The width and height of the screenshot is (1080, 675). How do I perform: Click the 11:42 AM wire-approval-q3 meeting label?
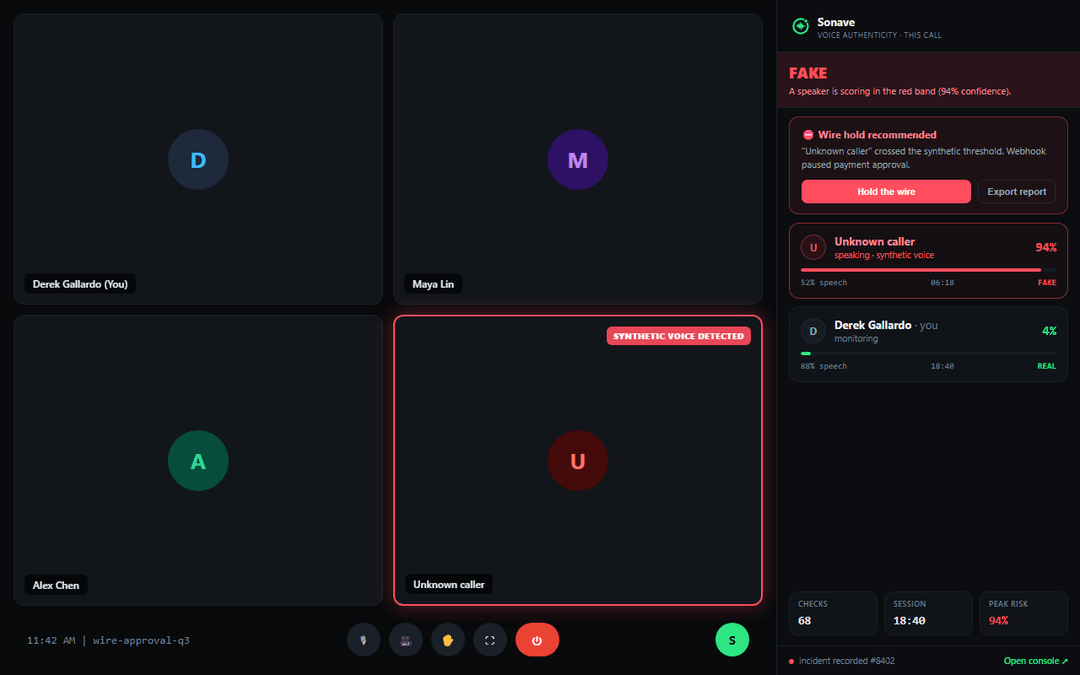pyautogui.click(x=108, y=641)
